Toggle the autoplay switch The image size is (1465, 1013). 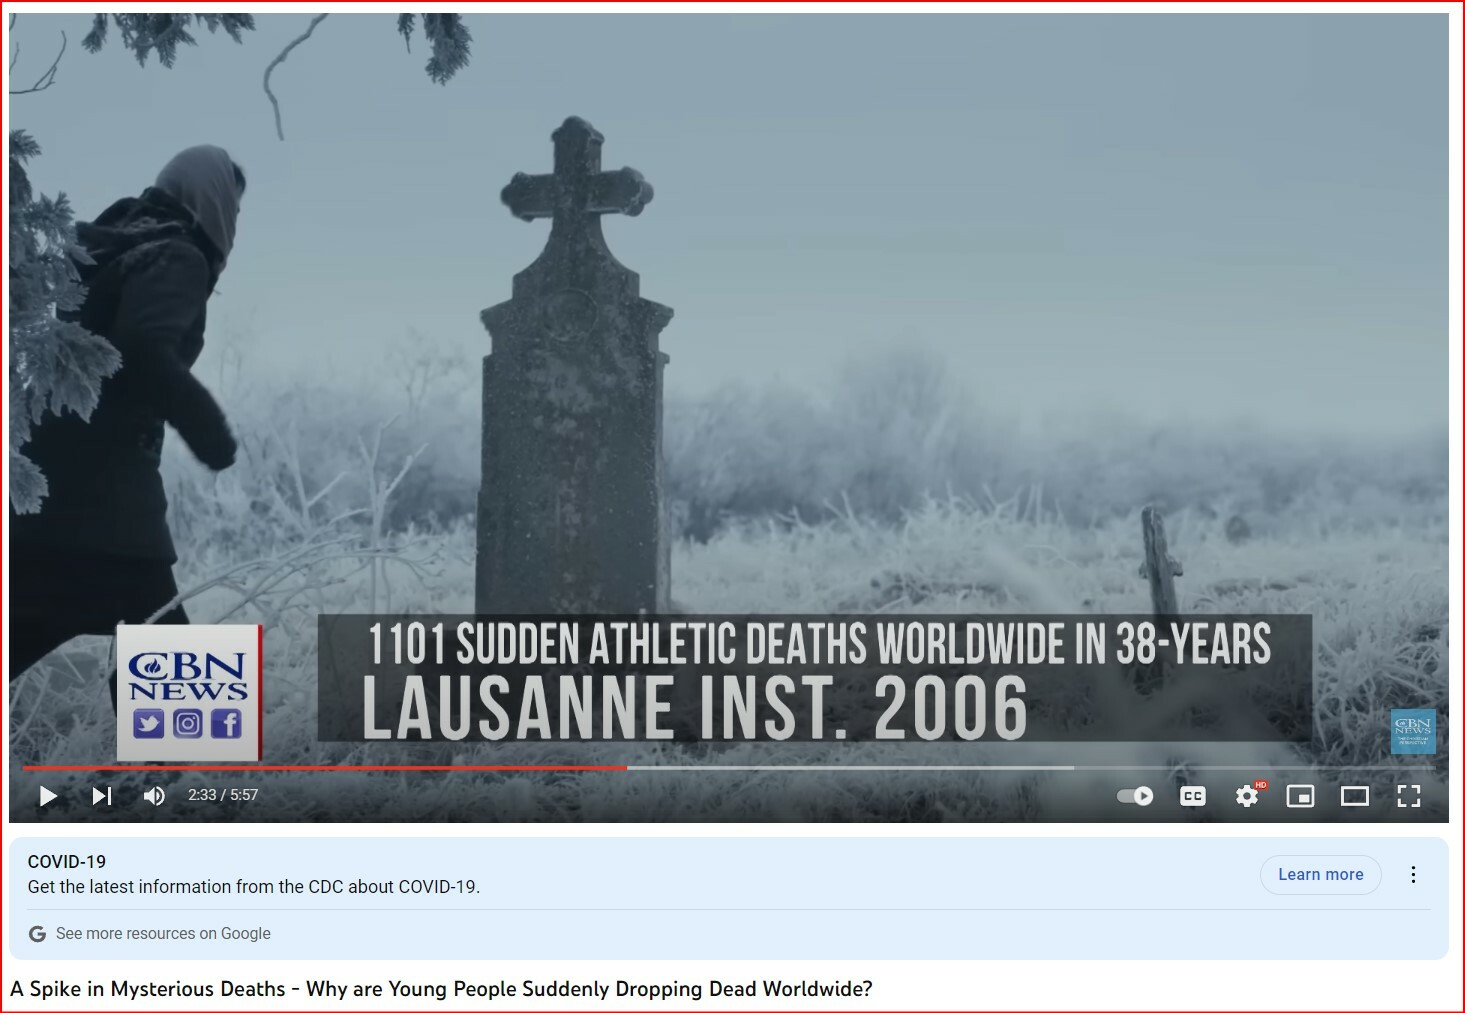point(1135,796)
